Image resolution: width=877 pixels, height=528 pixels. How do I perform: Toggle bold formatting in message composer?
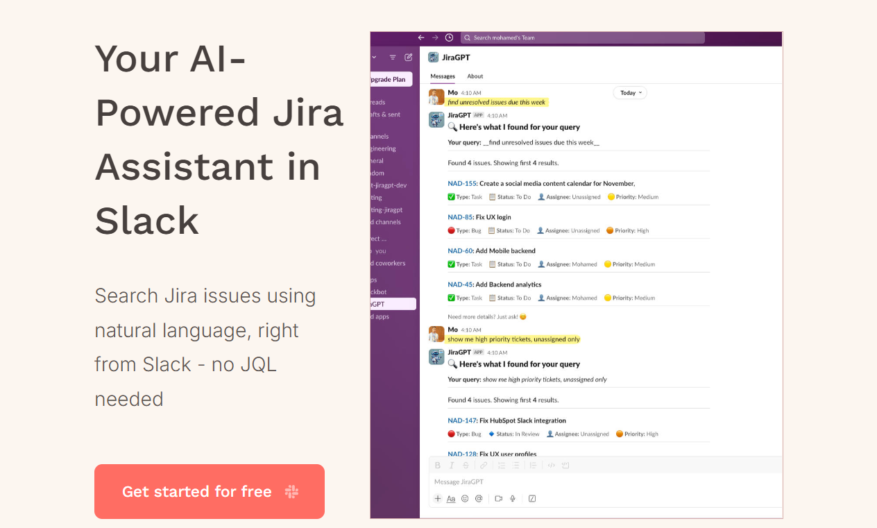coord(437,465)
